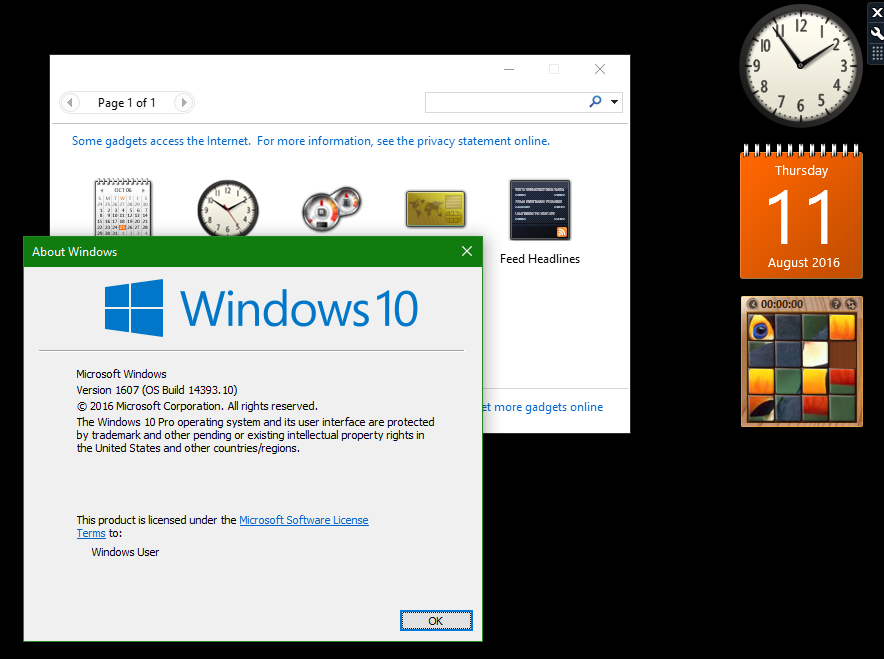Screen dimensions: 884x659
Task: Choose the Currency gadget icon
Action: 435,209
